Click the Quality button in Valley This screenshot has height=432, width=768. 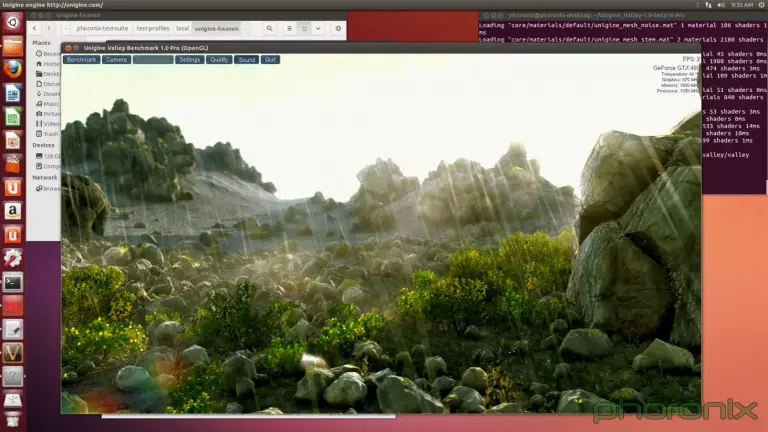pos(219,60)
